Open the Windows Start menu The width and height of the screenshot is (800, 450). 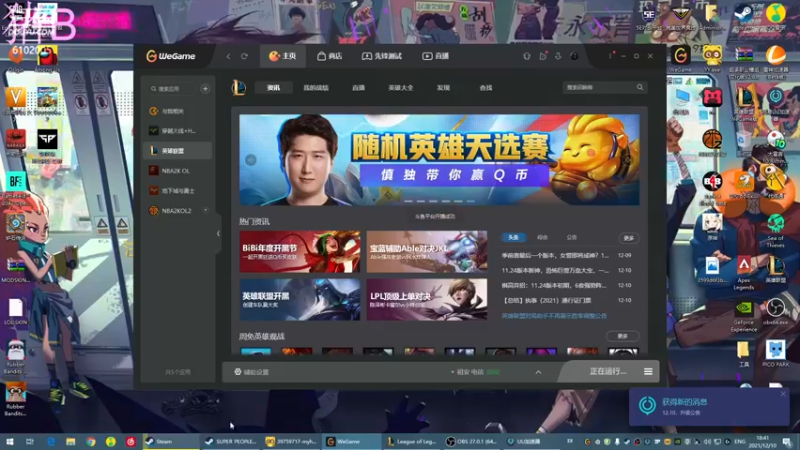[x=10, y=441]
